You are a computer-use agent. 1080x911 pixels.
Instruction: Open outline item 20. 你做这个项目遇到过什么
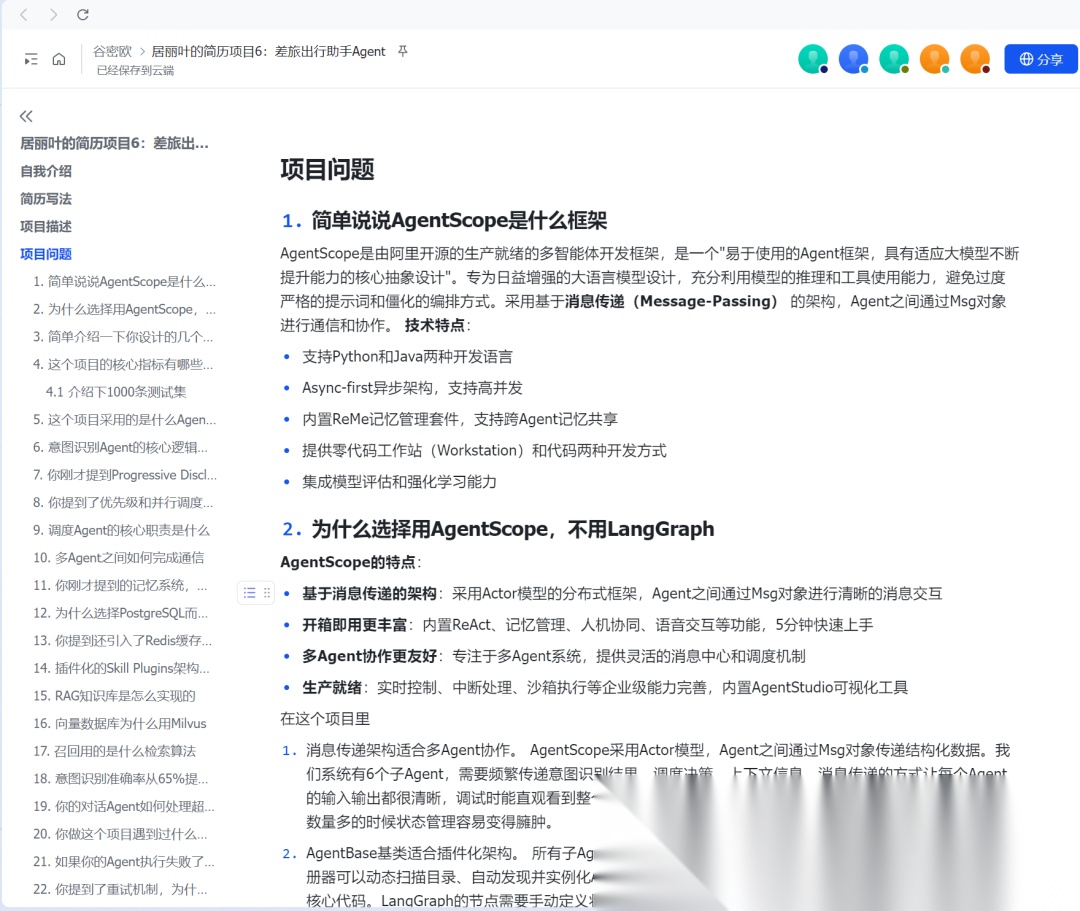pyautogui.click(x=120, y=834)
